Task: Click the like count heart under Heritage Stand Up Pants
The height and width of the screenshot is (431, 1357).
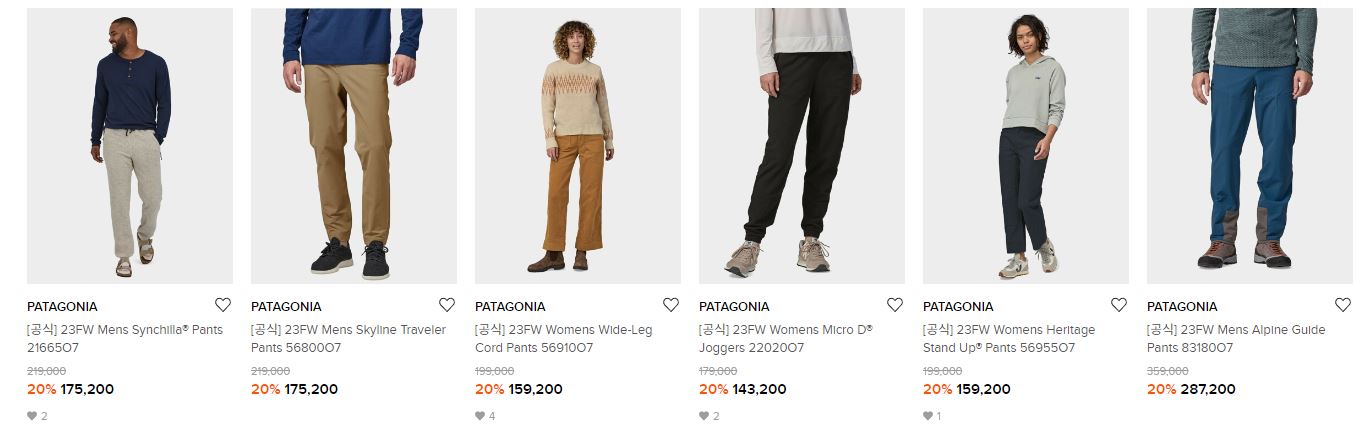Action: pyautogui.click(x=928, y=416)
